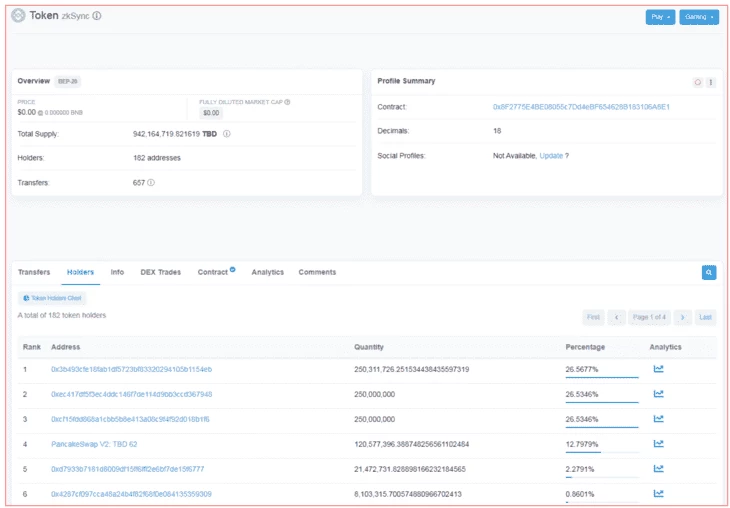Switch to the DEX Trades tab
Viewport: 730px width, 508px height.
click(161, 272)
